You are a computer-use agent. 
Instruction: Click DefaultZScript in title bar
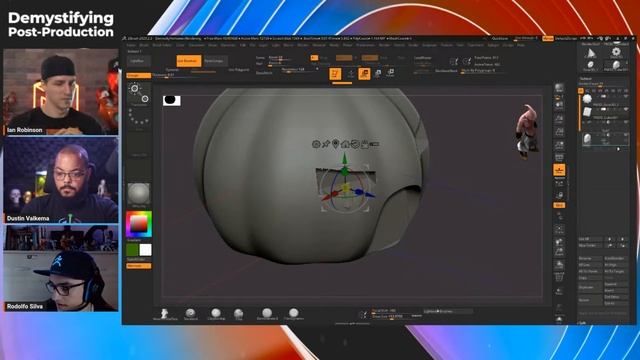pyautogui.click(x=566, y=38)
